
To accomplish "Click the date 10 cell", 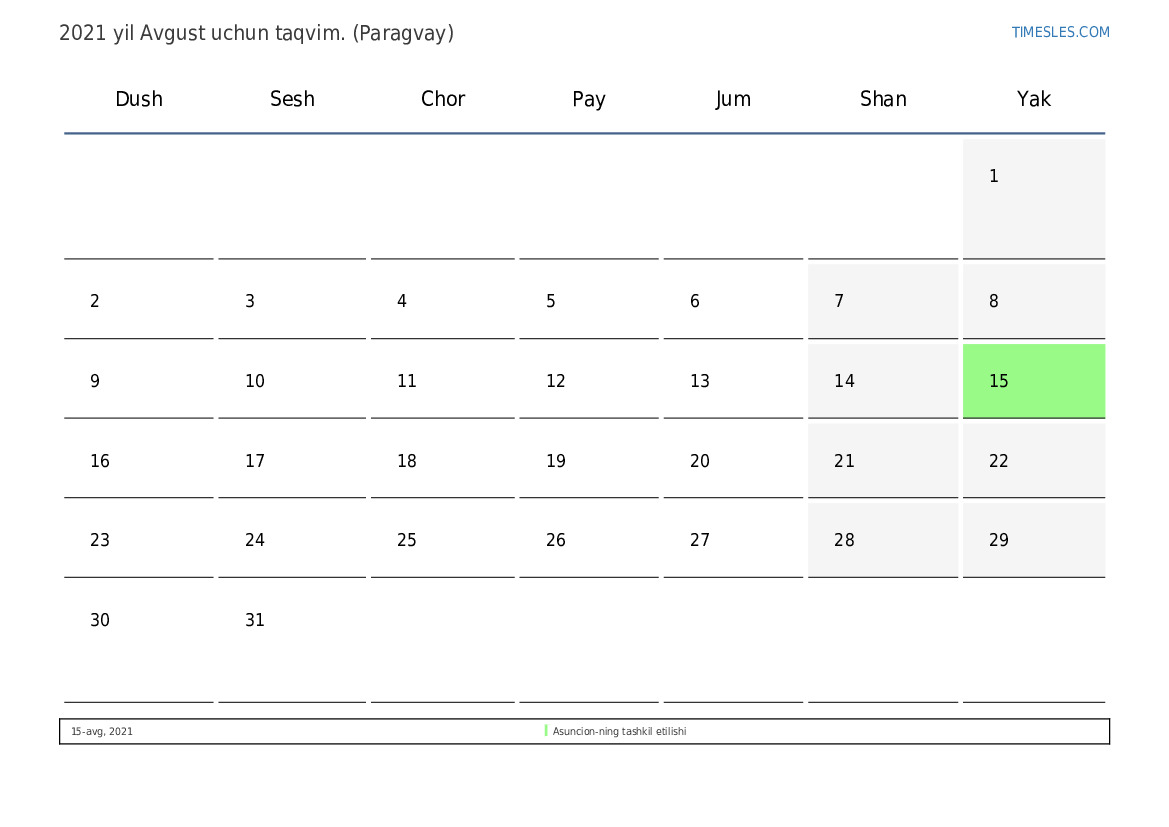I will pos(291,381).
